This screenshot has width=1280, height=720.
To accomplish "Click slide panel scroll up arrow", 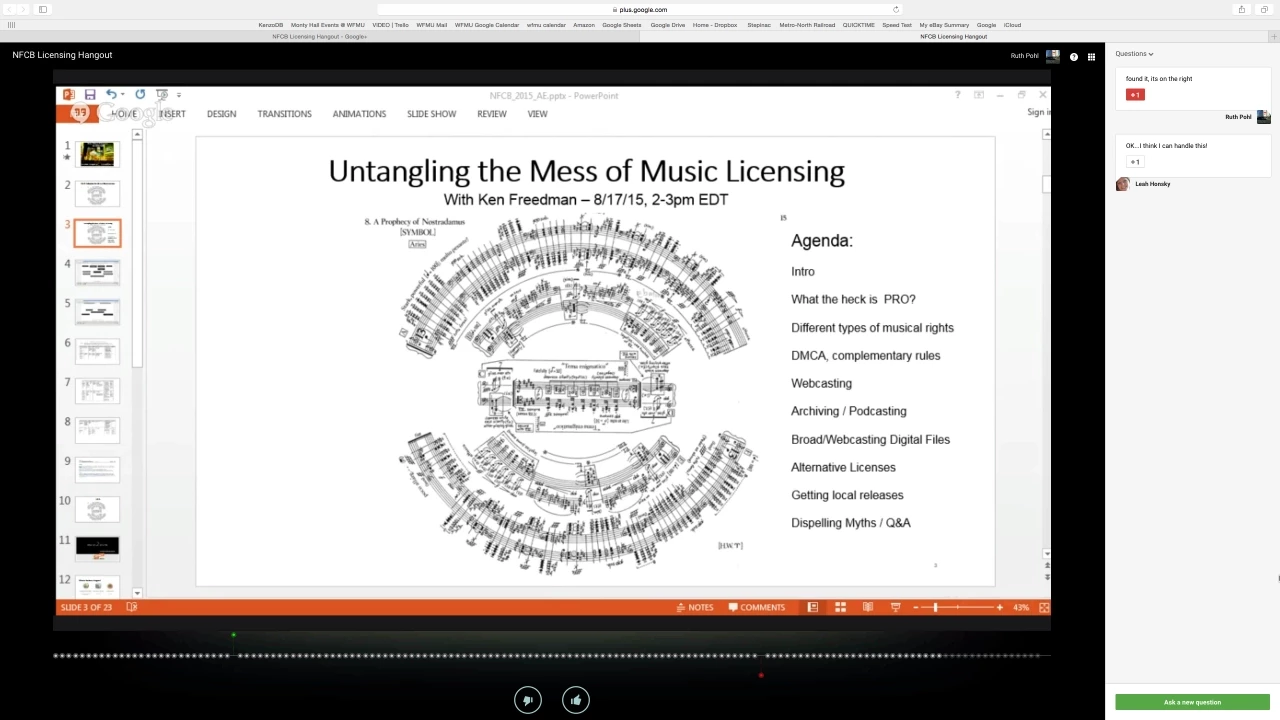I will [138, 135].
